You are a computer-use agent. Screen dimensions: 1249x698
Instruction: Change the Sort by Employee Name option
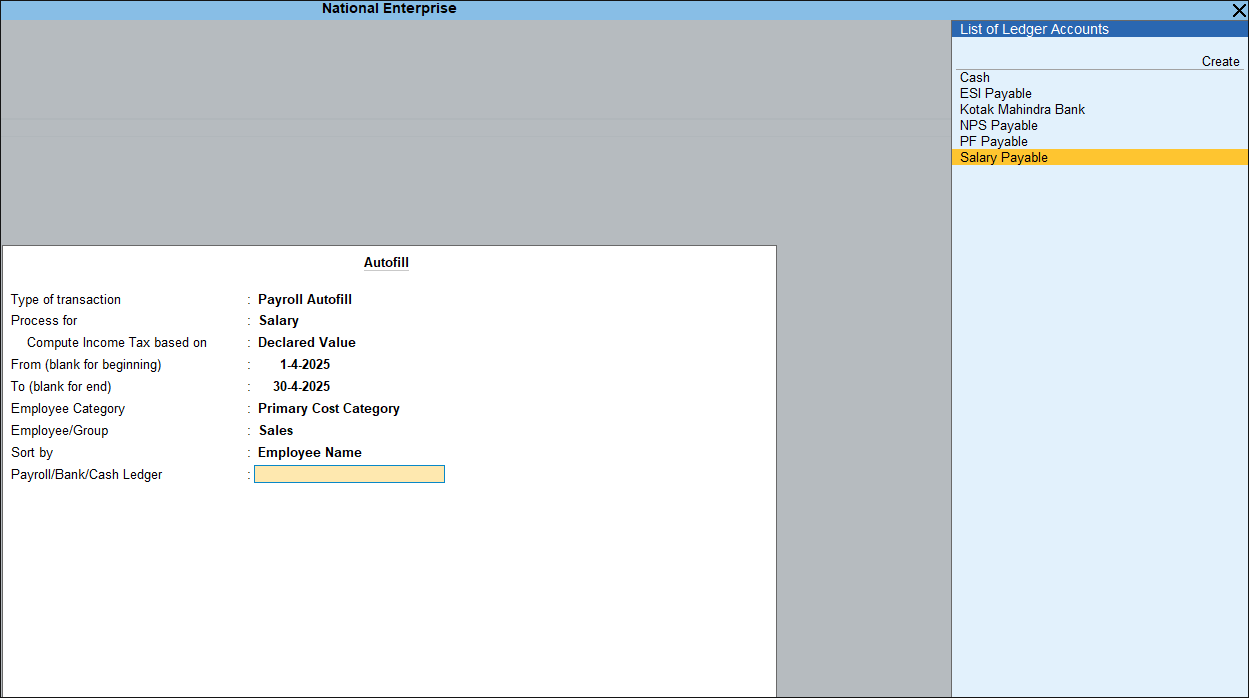(310, 453)
